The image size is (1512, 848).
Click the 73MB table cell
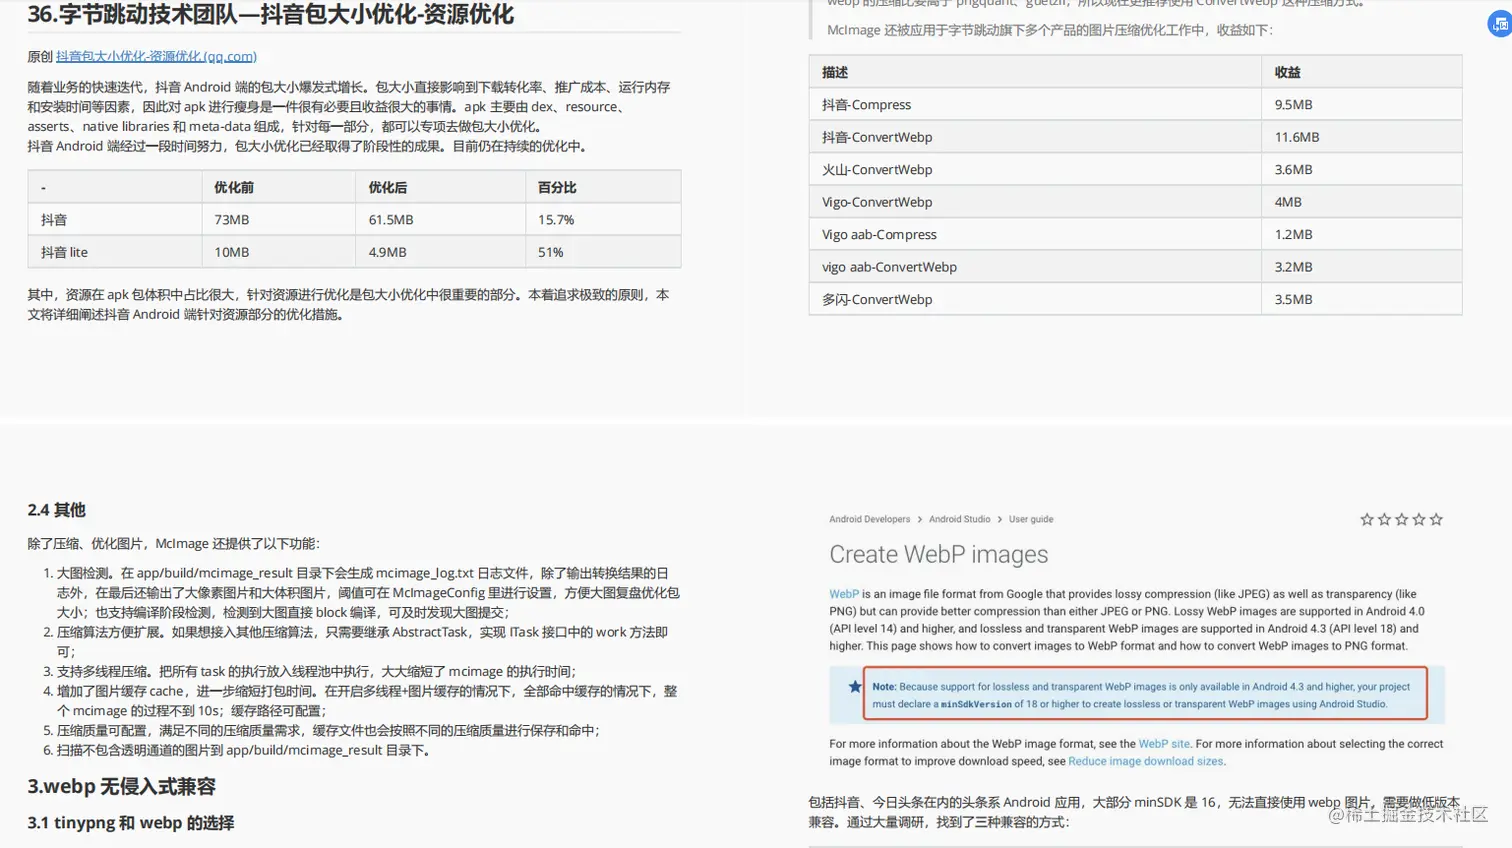278,220
